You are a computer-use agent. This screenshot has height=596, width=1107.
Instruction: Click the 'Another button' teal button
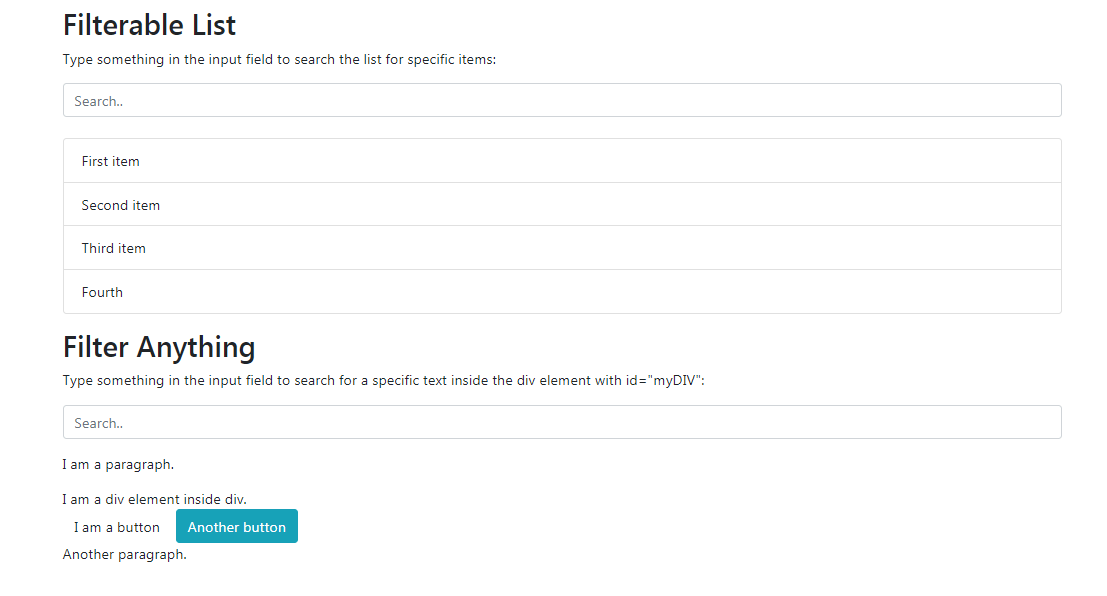click(x=236, y=526)
